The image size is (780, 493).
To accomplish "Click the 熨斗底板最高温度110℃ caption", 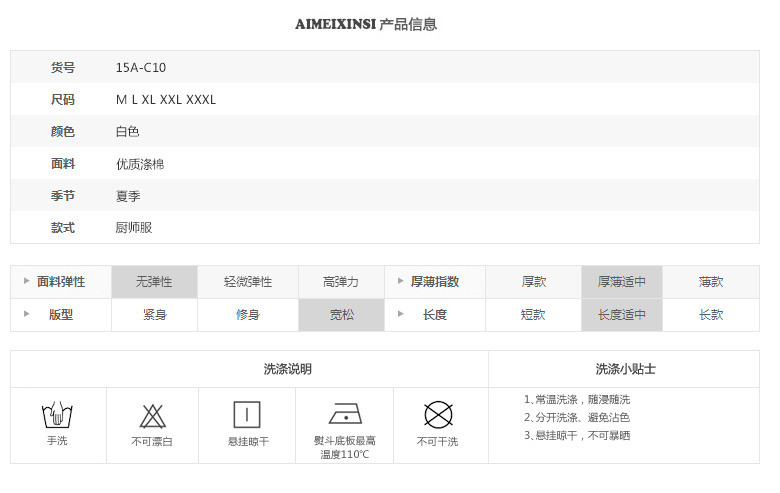I will pos(345,447).
